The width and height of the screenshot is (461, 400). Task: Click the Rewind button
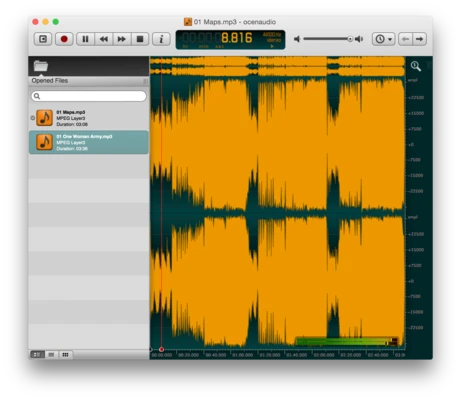point(104,39)
